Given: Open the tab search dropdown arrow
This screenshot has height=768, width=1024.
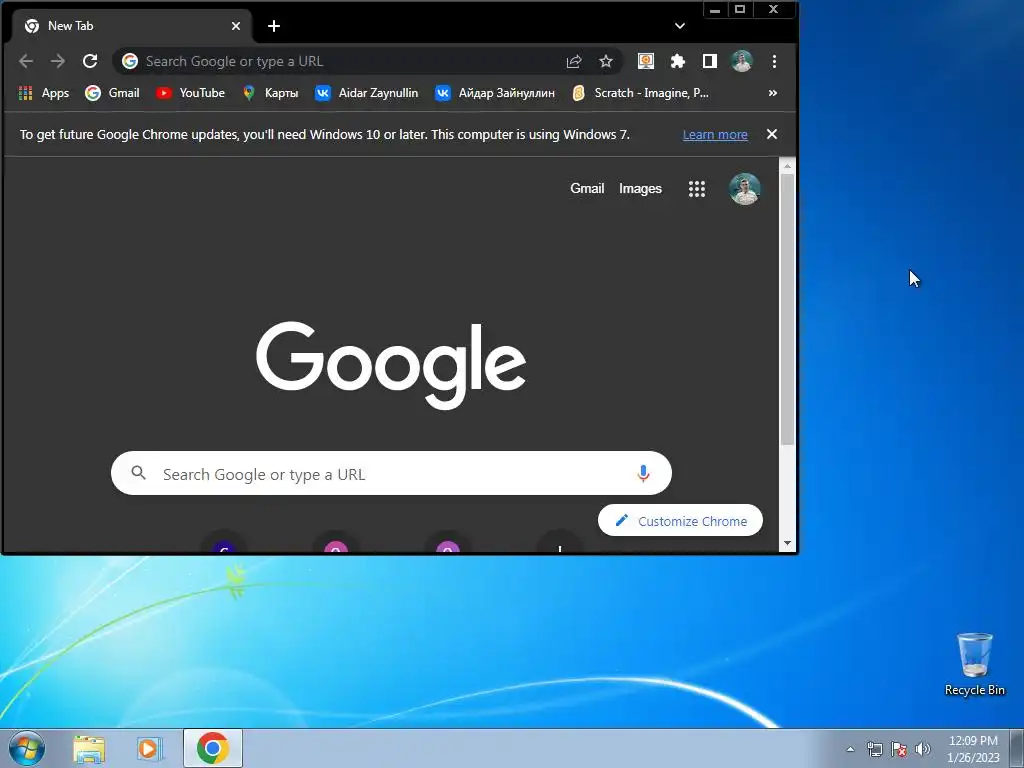Looking at the screenshot, I should point(680,26).
